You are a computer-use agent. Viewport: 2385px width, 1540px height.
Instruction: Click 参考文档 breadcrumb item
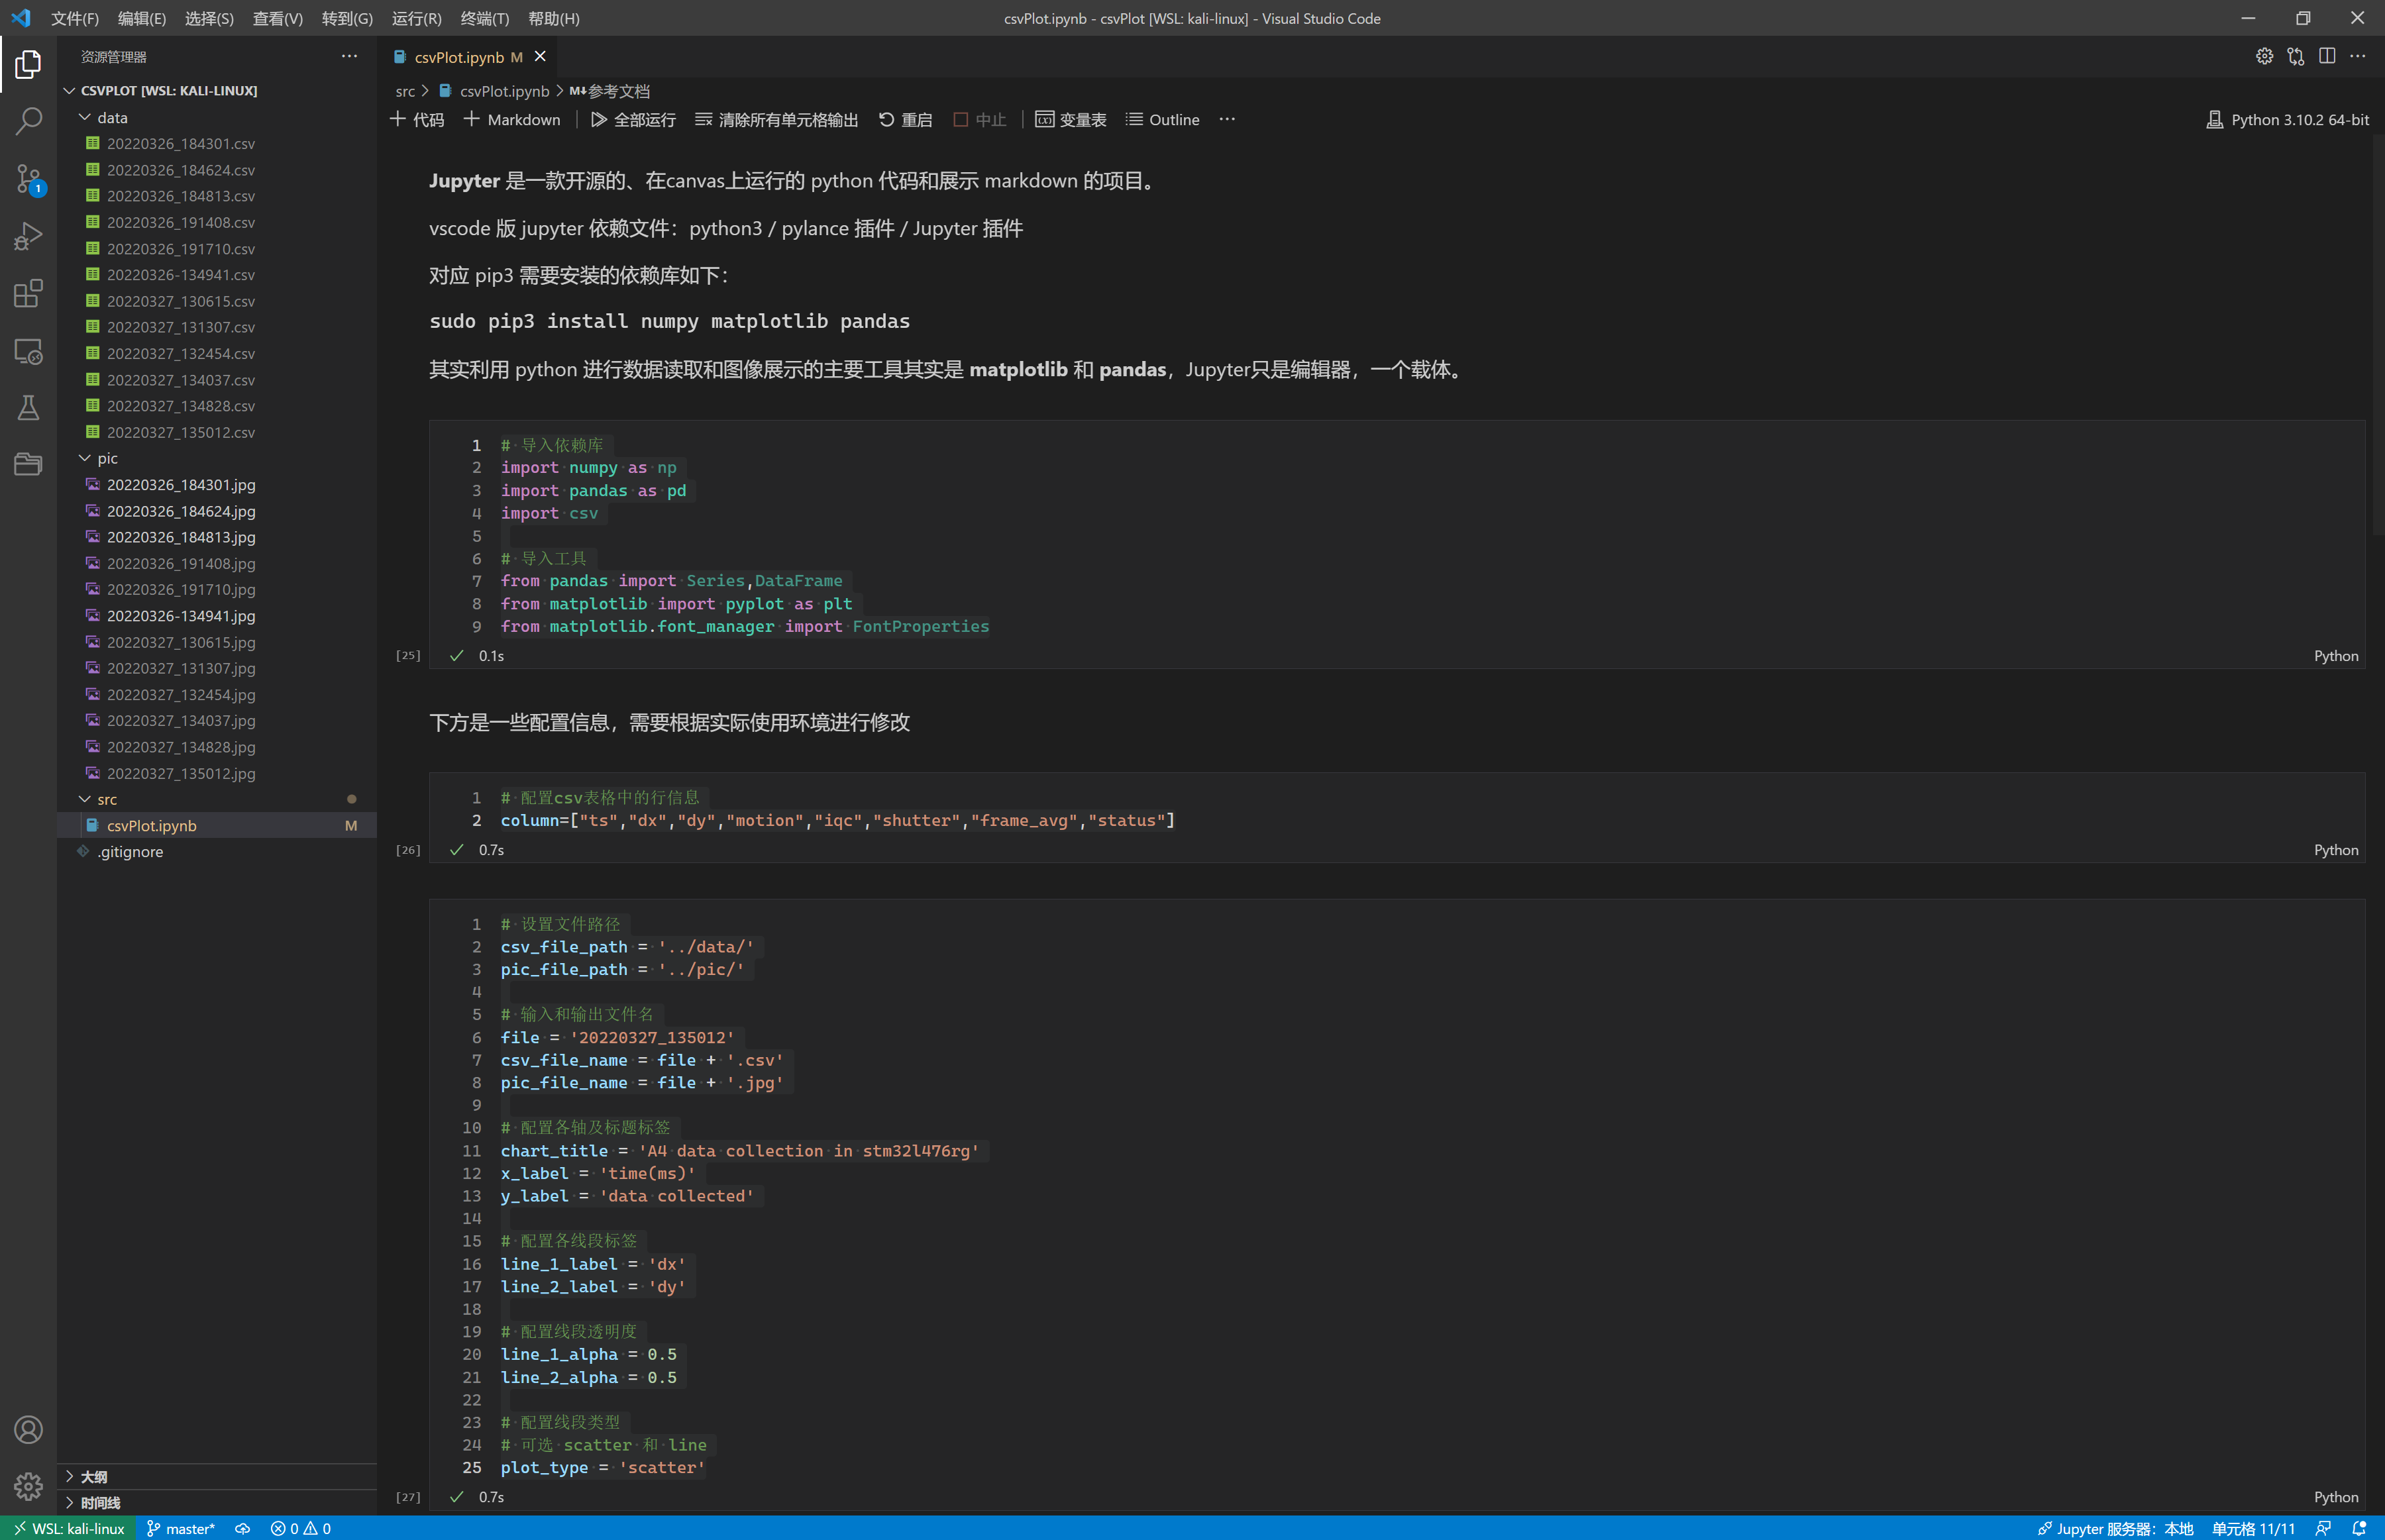pyautogui.click(x=618, y=91)
